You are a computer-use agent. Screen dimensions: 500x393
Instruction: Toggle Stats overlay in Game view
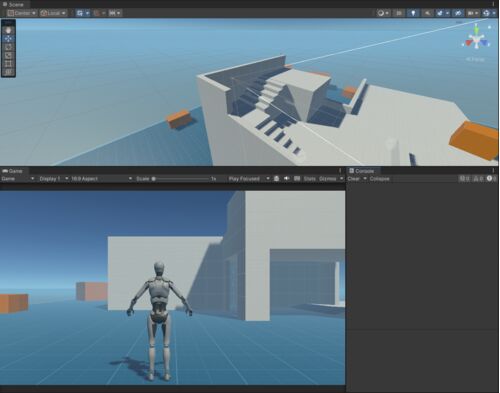tap(309, 179)
